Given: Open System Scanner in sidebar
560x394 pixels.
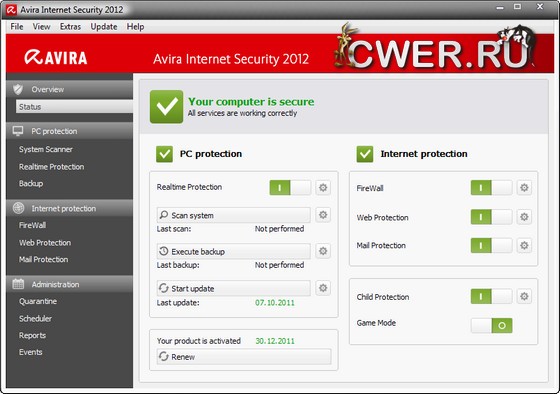Looking at the screenshot, I should (46, 149).
